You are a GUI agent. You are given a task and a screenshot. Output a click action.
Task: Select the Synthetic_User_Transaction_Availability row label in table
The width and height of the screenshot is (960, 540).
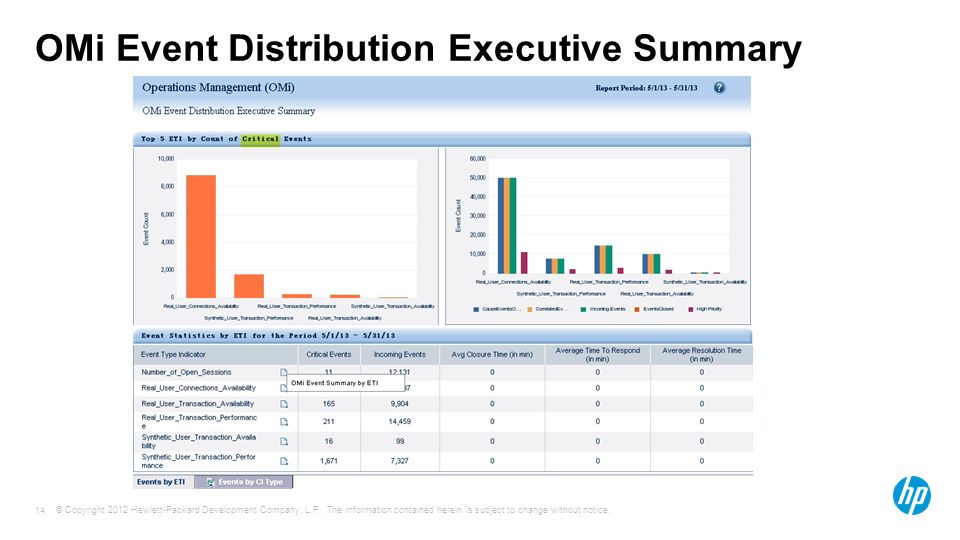point(199,441)
